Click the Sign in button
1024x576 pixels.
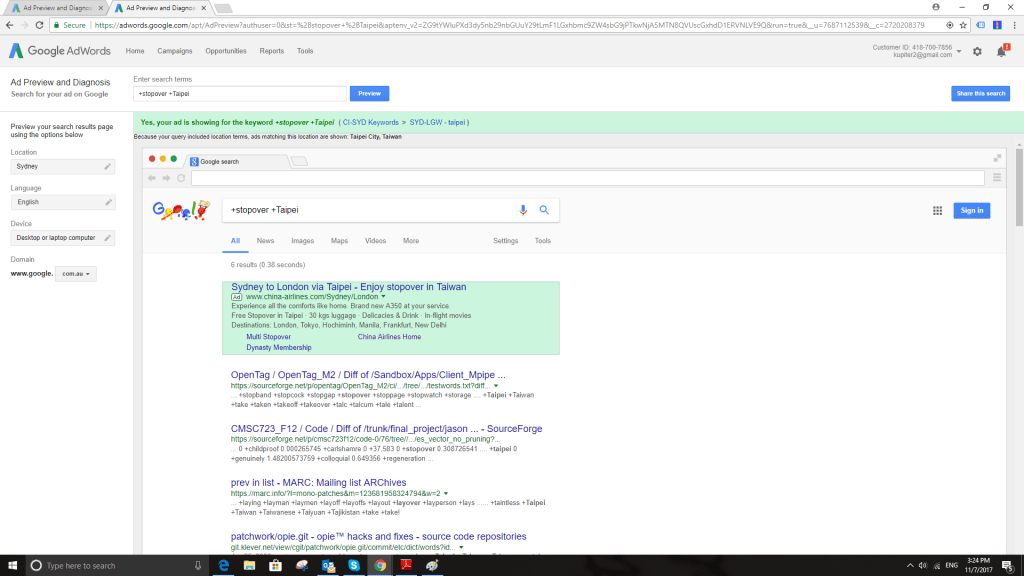point(972,210)
